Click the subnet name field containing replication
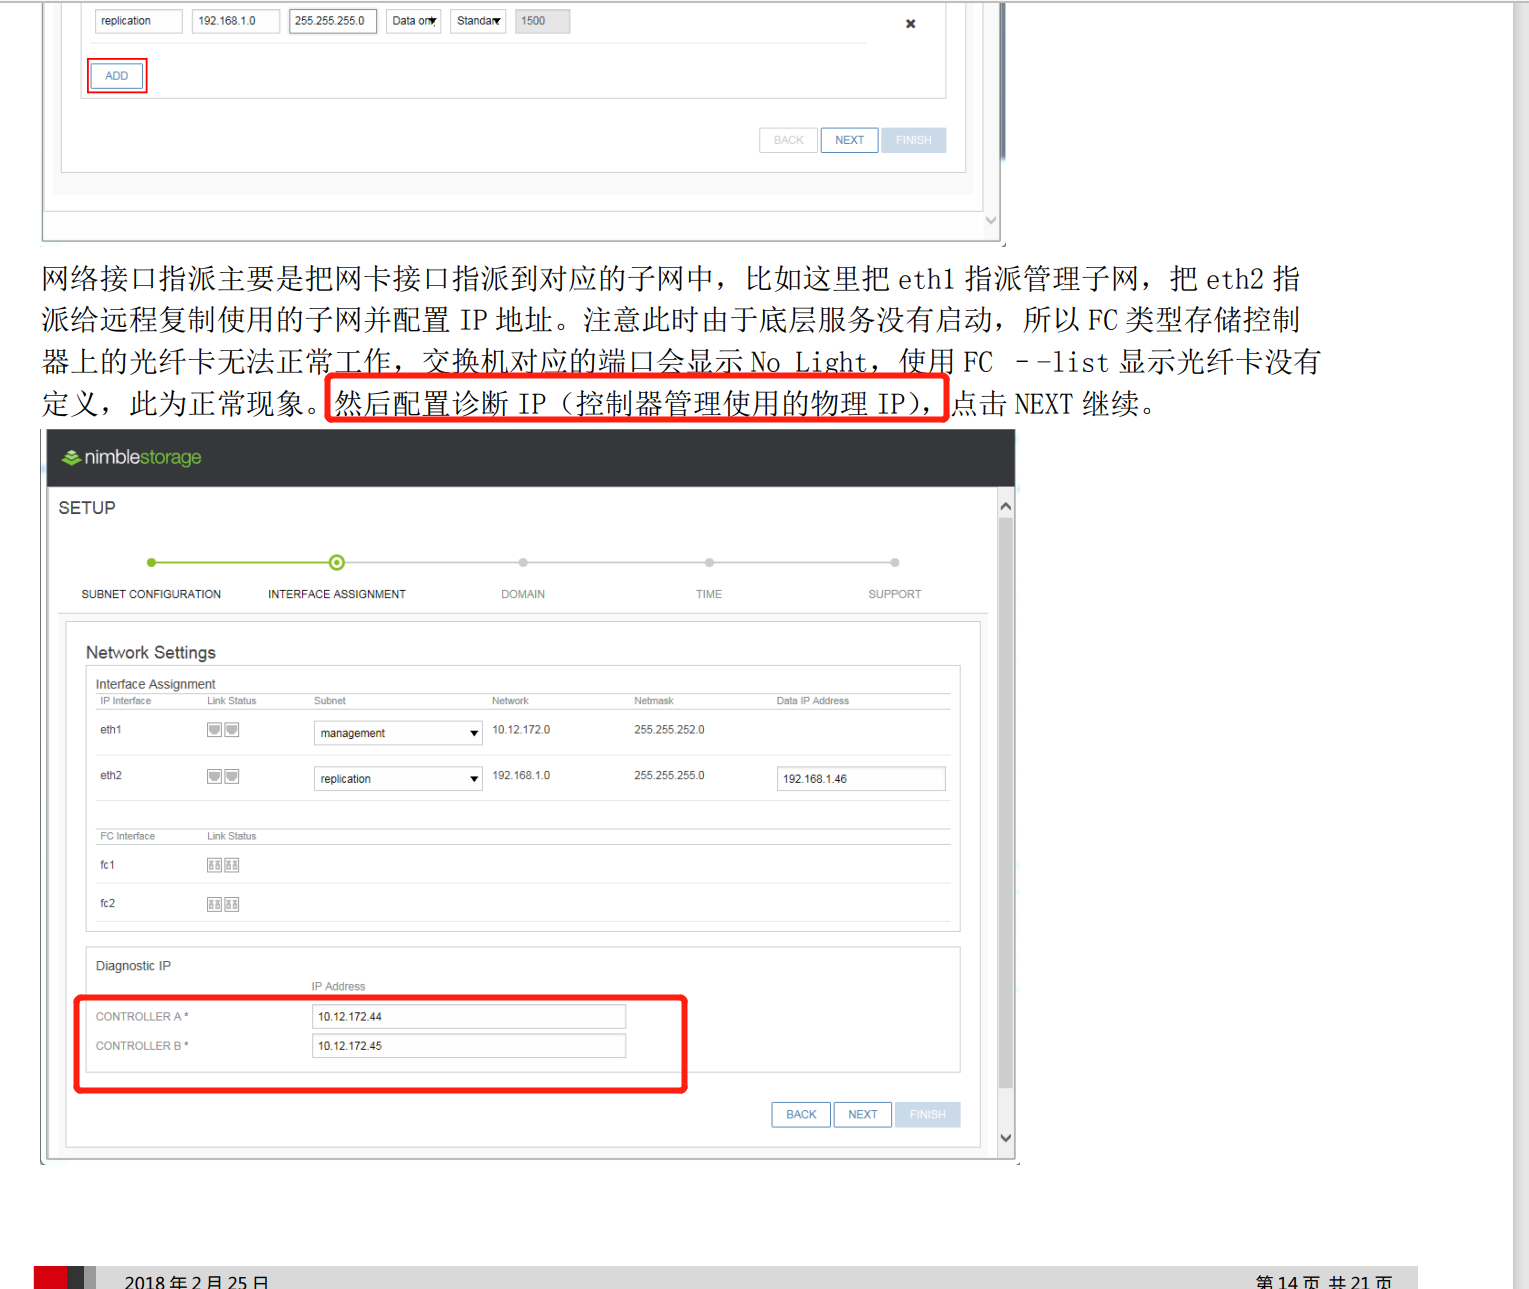The image size is (1529, 1289). pyautogui.click(x=139, y=21)
